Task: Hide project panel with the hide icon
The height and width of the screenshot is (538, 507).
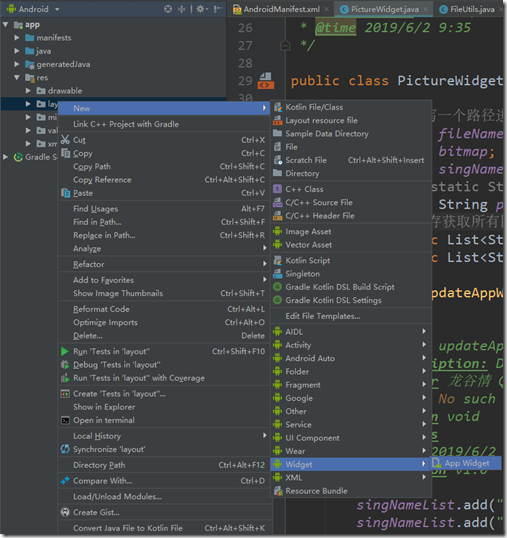Action: click(217, 9)
